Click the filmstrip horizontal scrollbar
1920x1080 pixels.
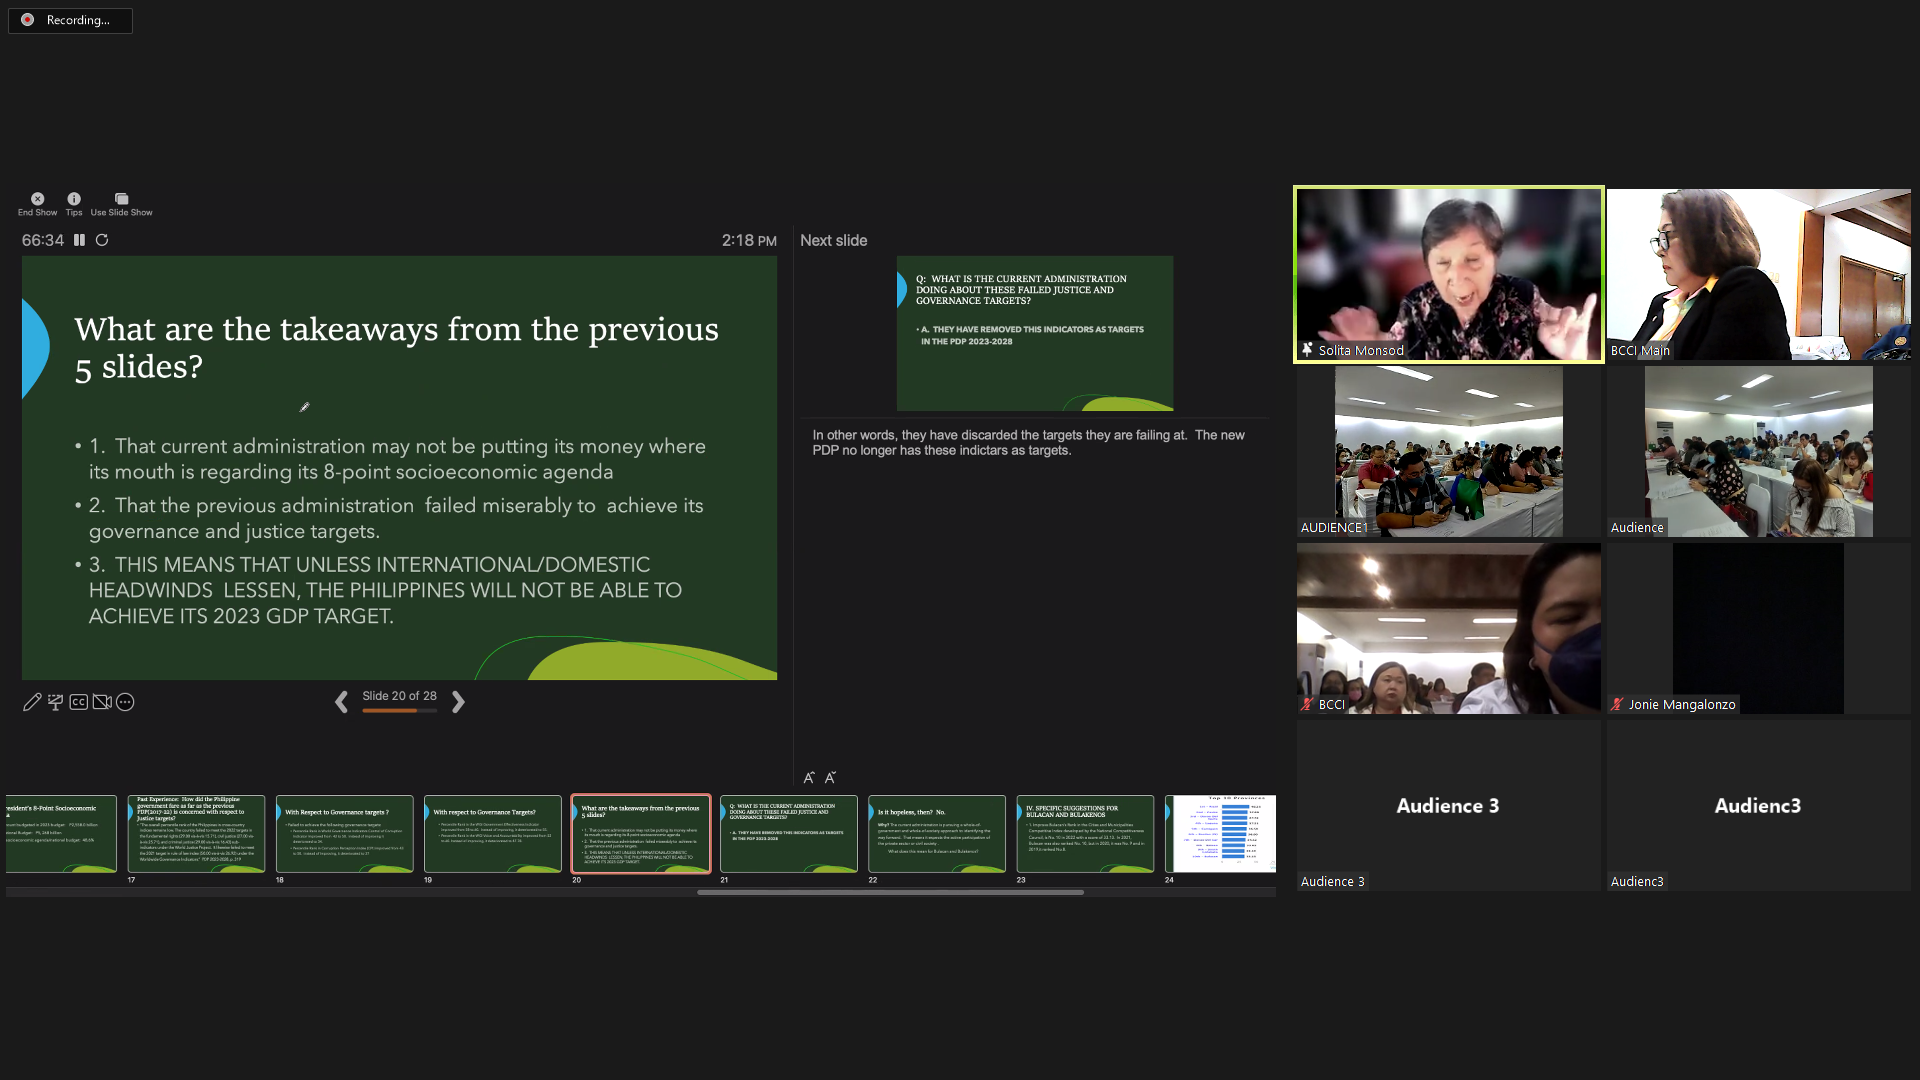pos(890,892)
